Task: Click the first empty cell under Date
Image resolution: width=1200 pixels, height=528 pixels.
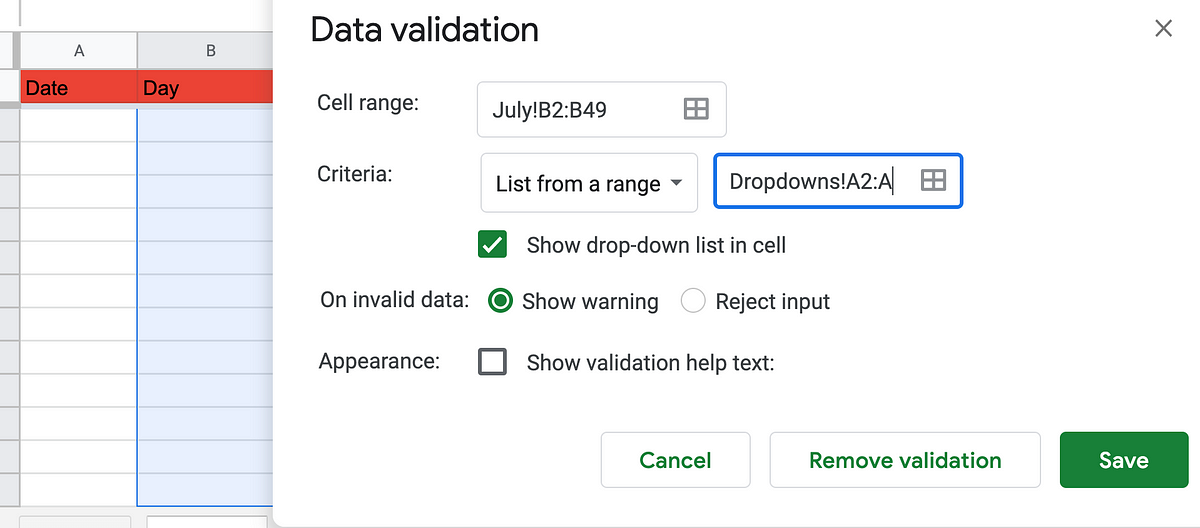Action: point(79,124)
